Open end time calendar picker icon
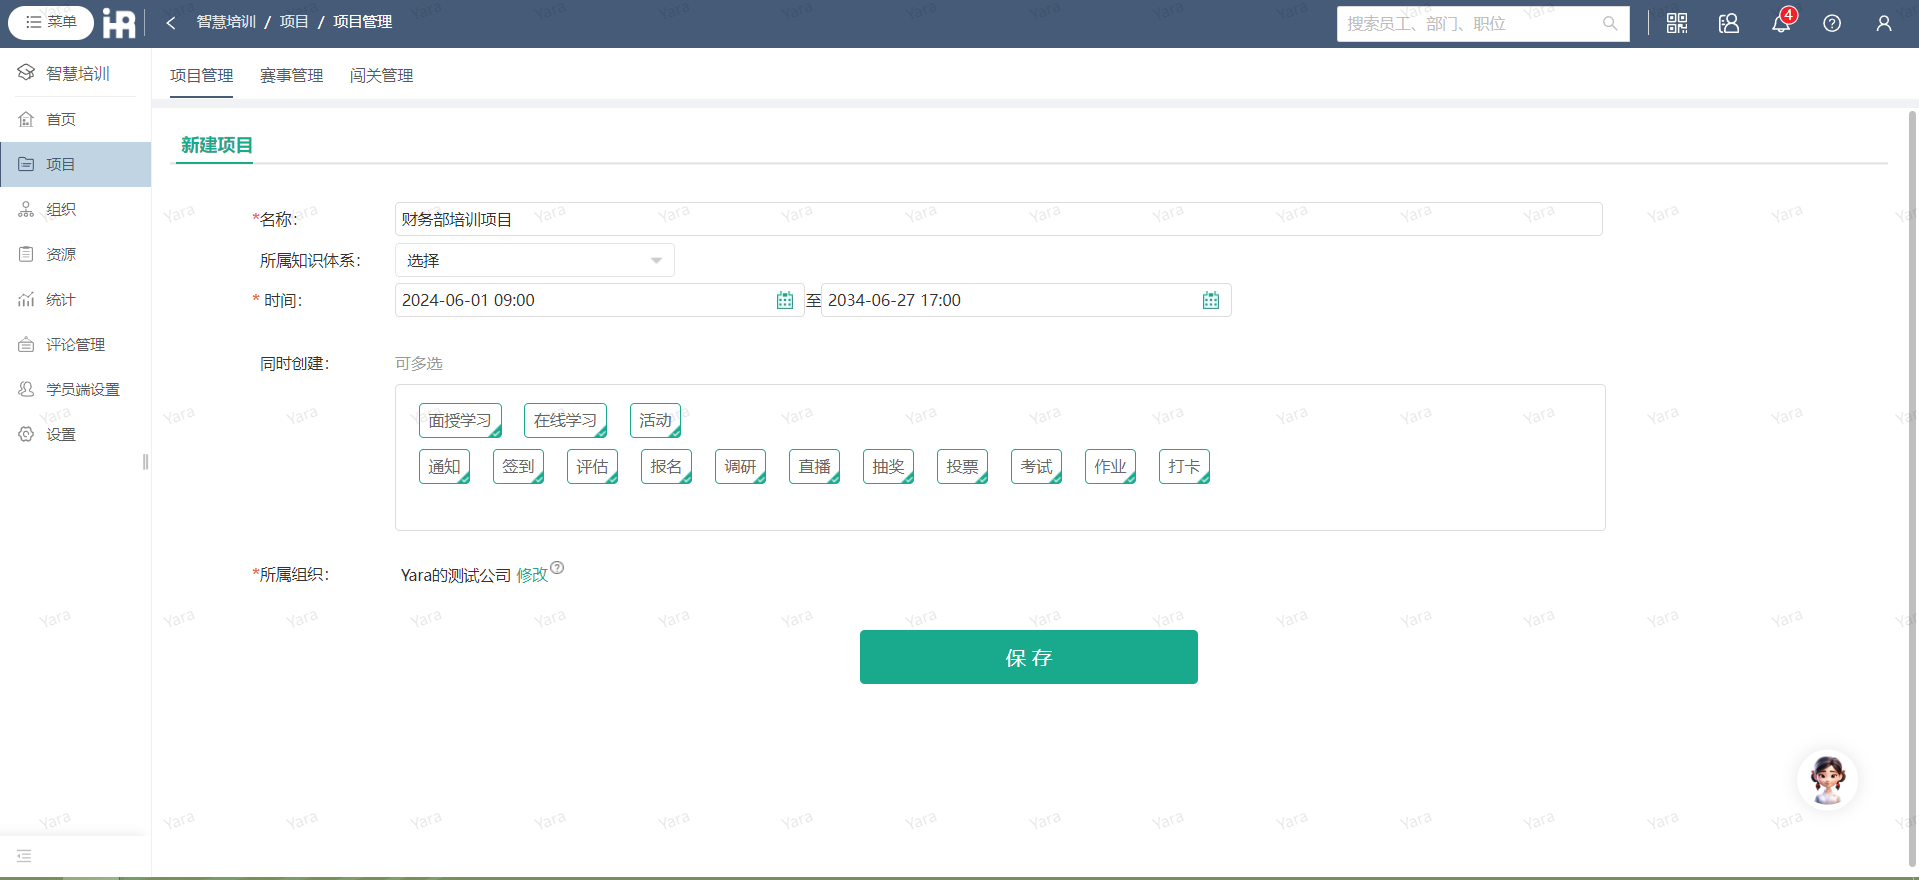 1211,300
